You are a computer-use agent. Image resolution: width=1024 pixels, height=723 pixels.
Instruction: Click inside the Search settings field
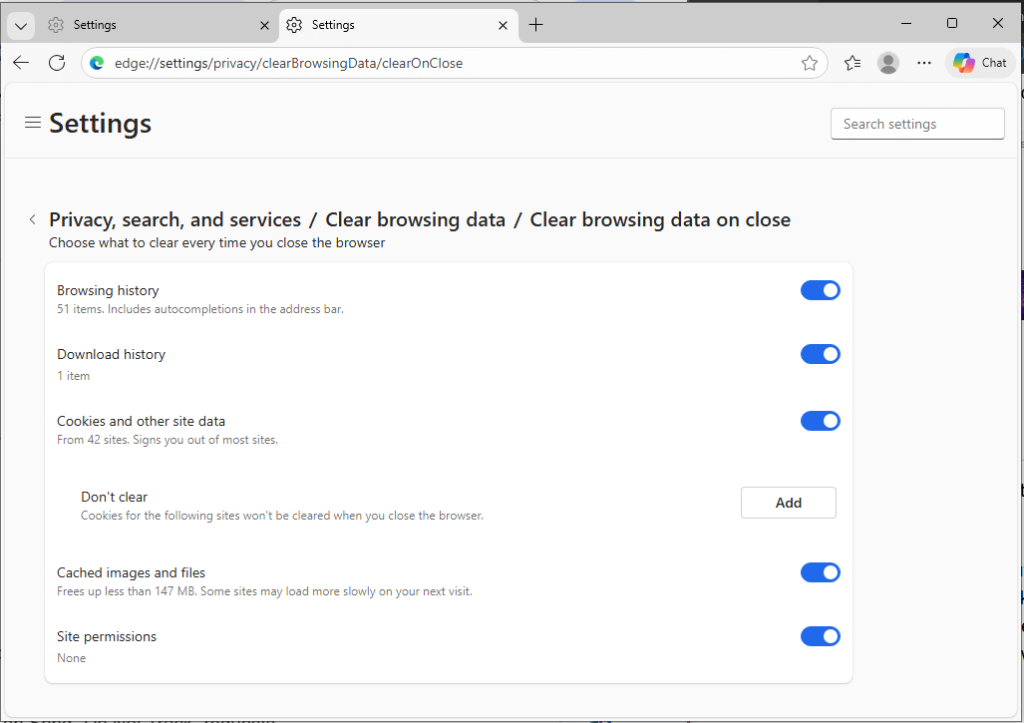point(916,123)
